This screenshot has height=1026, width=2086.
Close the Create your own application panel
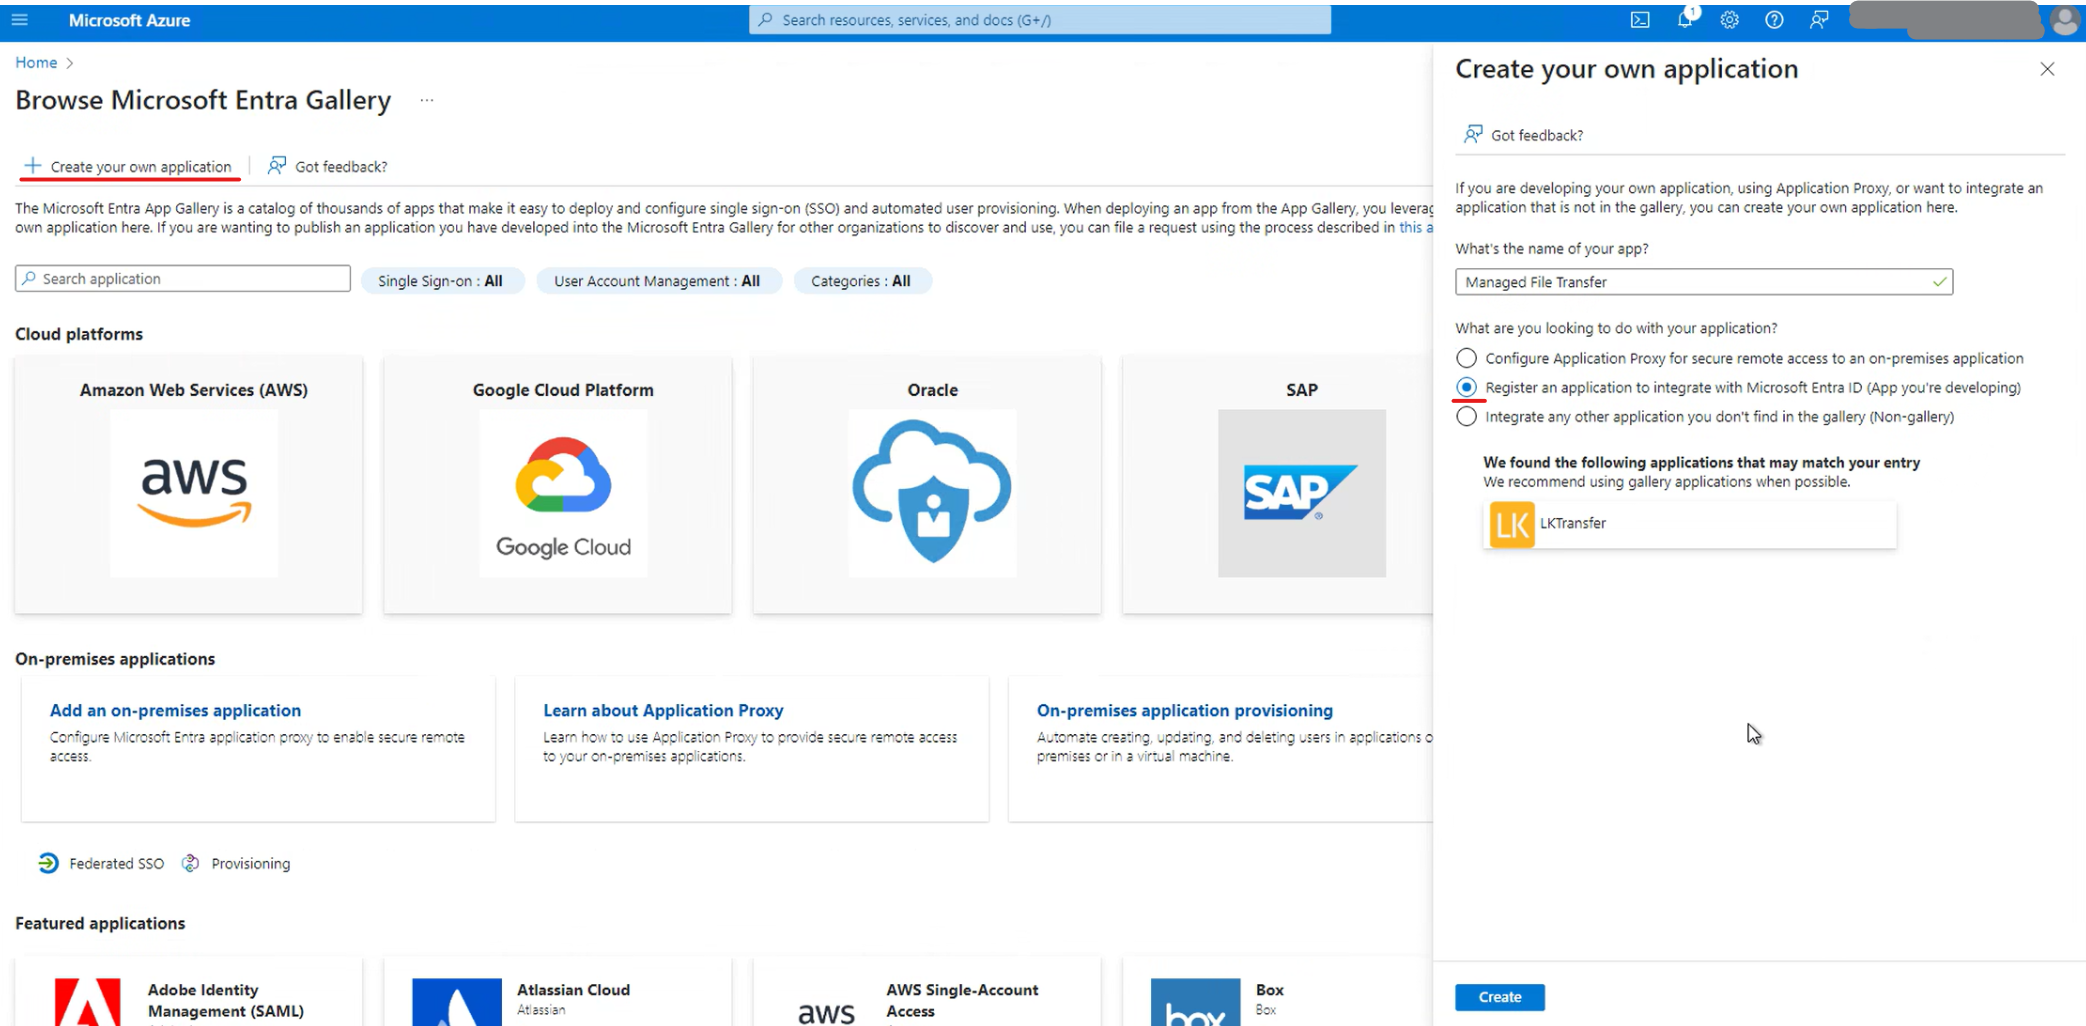2047,69
